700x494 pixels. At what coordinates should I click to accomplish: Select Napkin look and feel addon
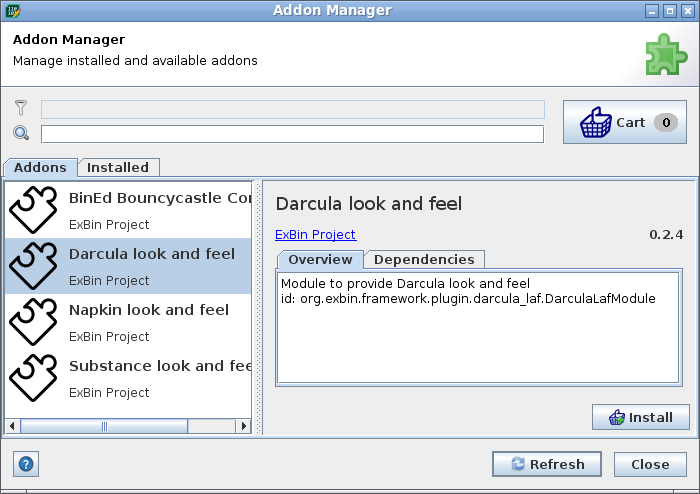tap(128, 322)
